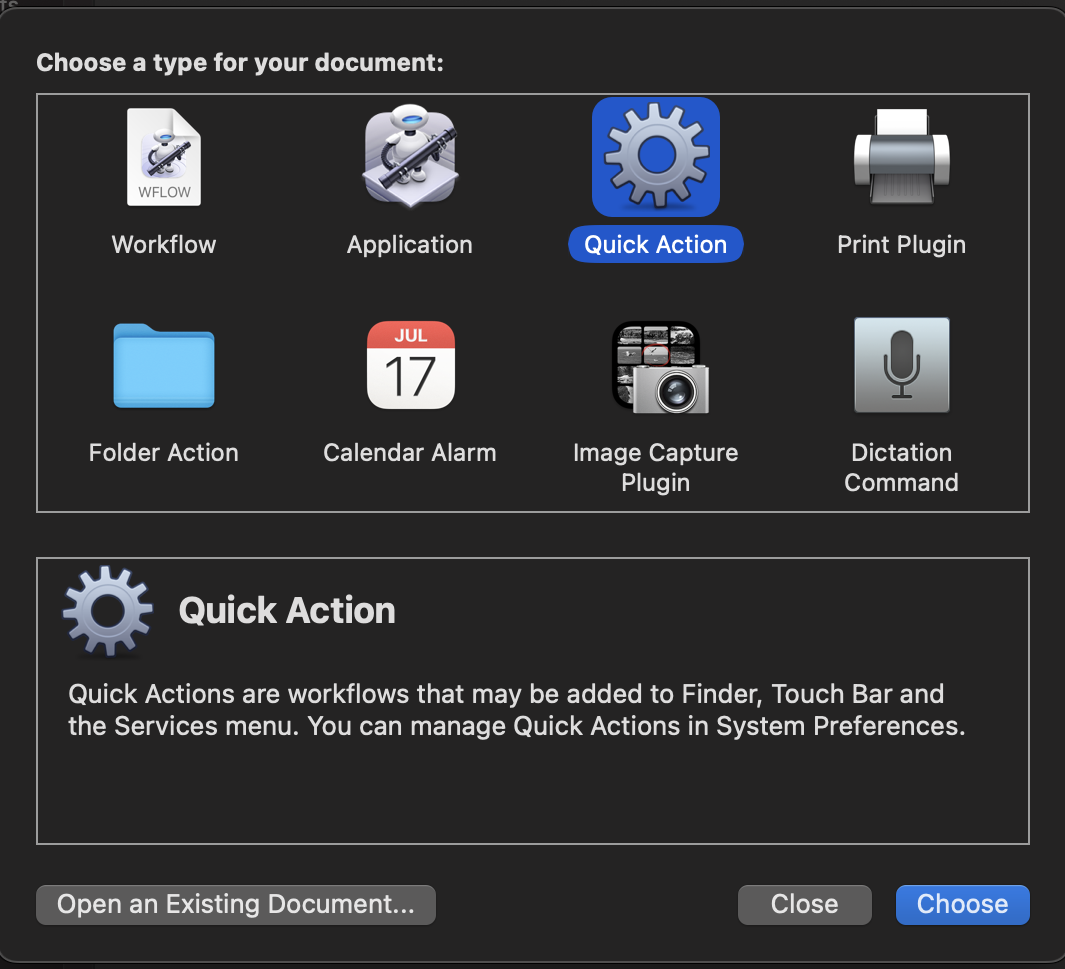
Task: Select the Application document type icon
Action: 409,157
